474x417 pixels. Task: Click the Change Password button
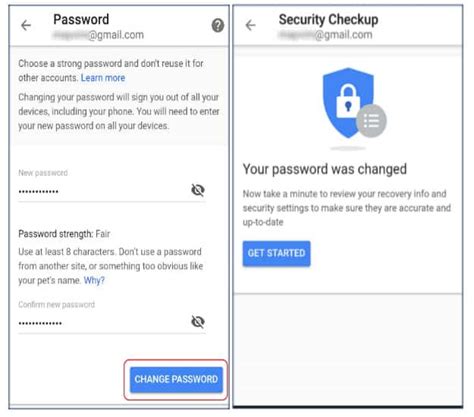click(x=176, y=379)
